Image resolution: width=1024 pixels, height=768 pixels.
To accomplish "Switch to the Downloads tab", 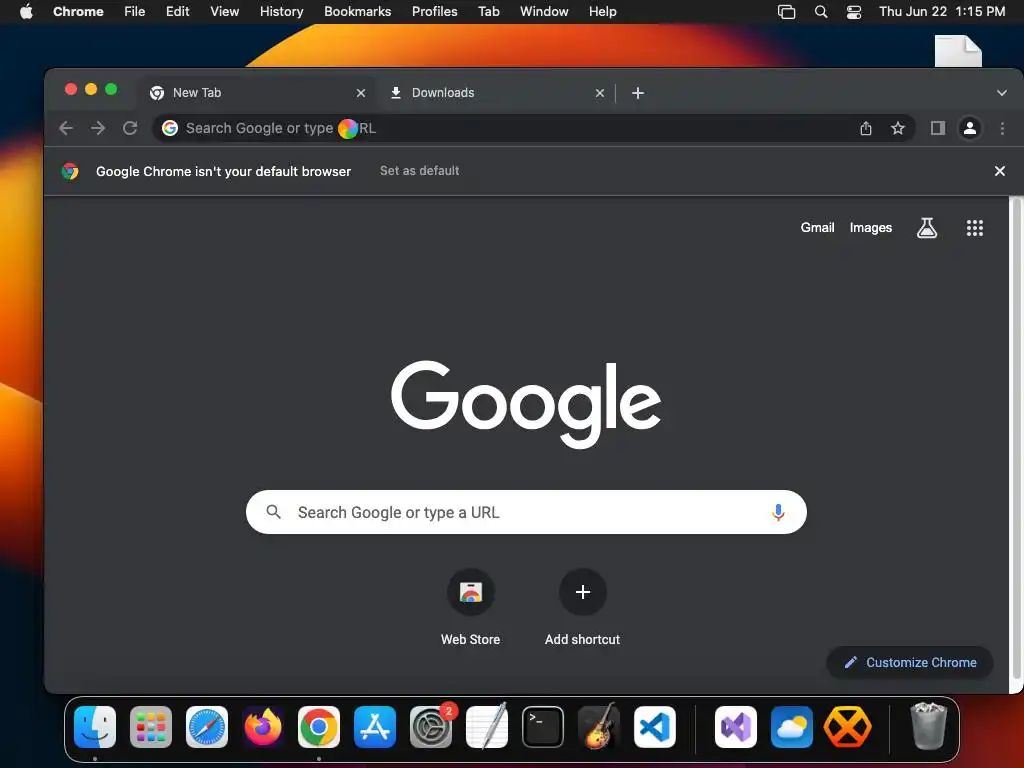I will [496, 93].
